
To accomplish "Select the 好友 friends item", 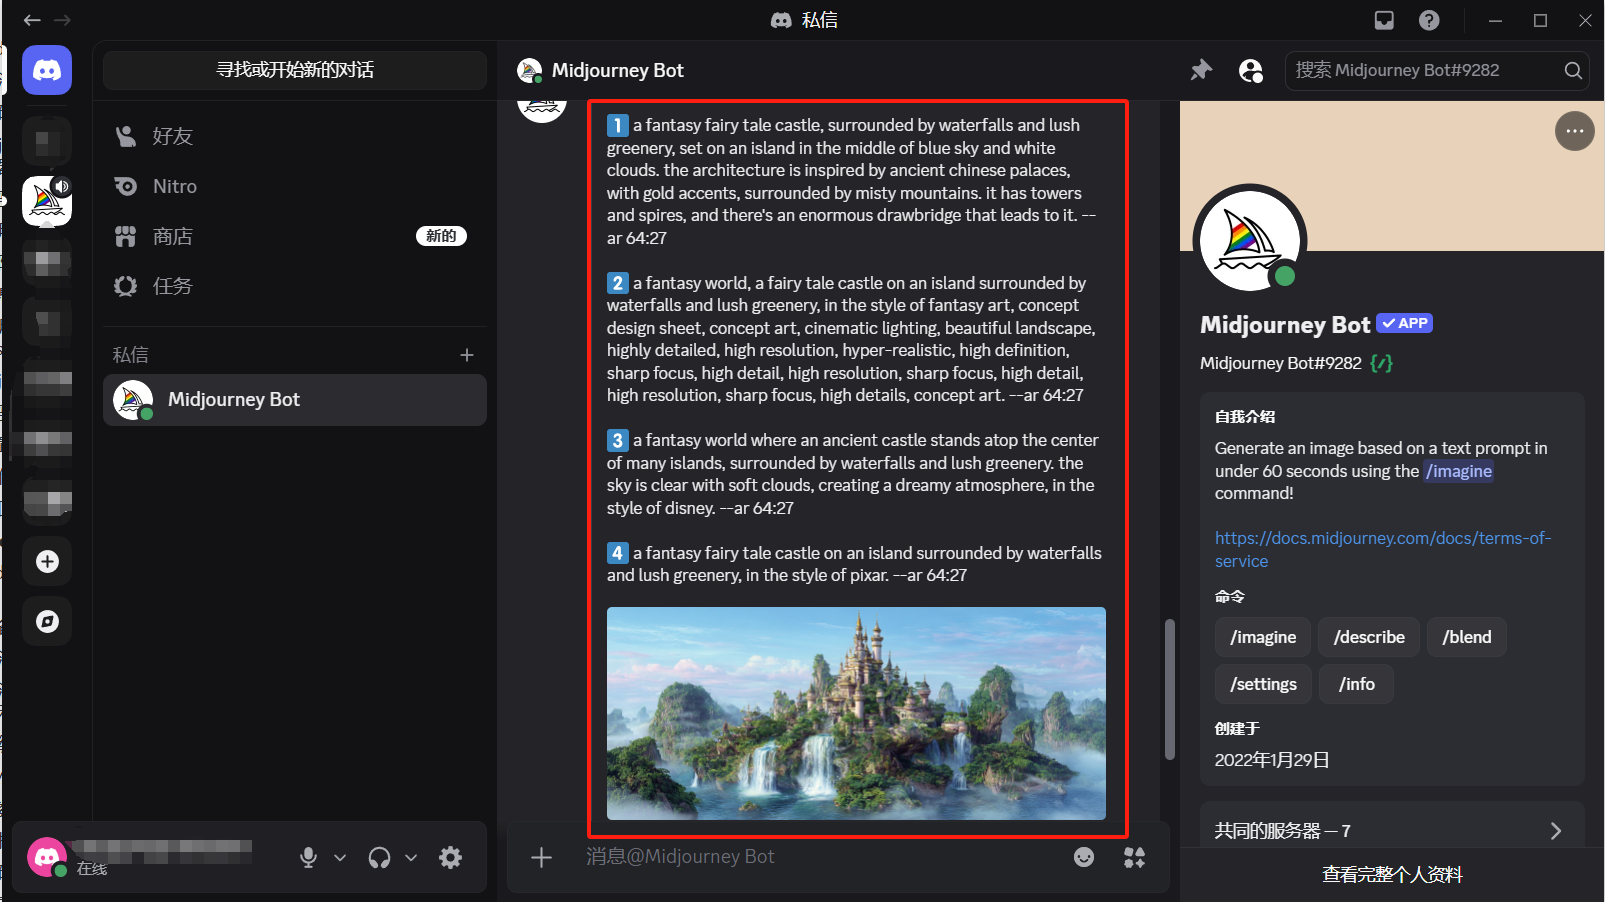I will coord(172,137).
